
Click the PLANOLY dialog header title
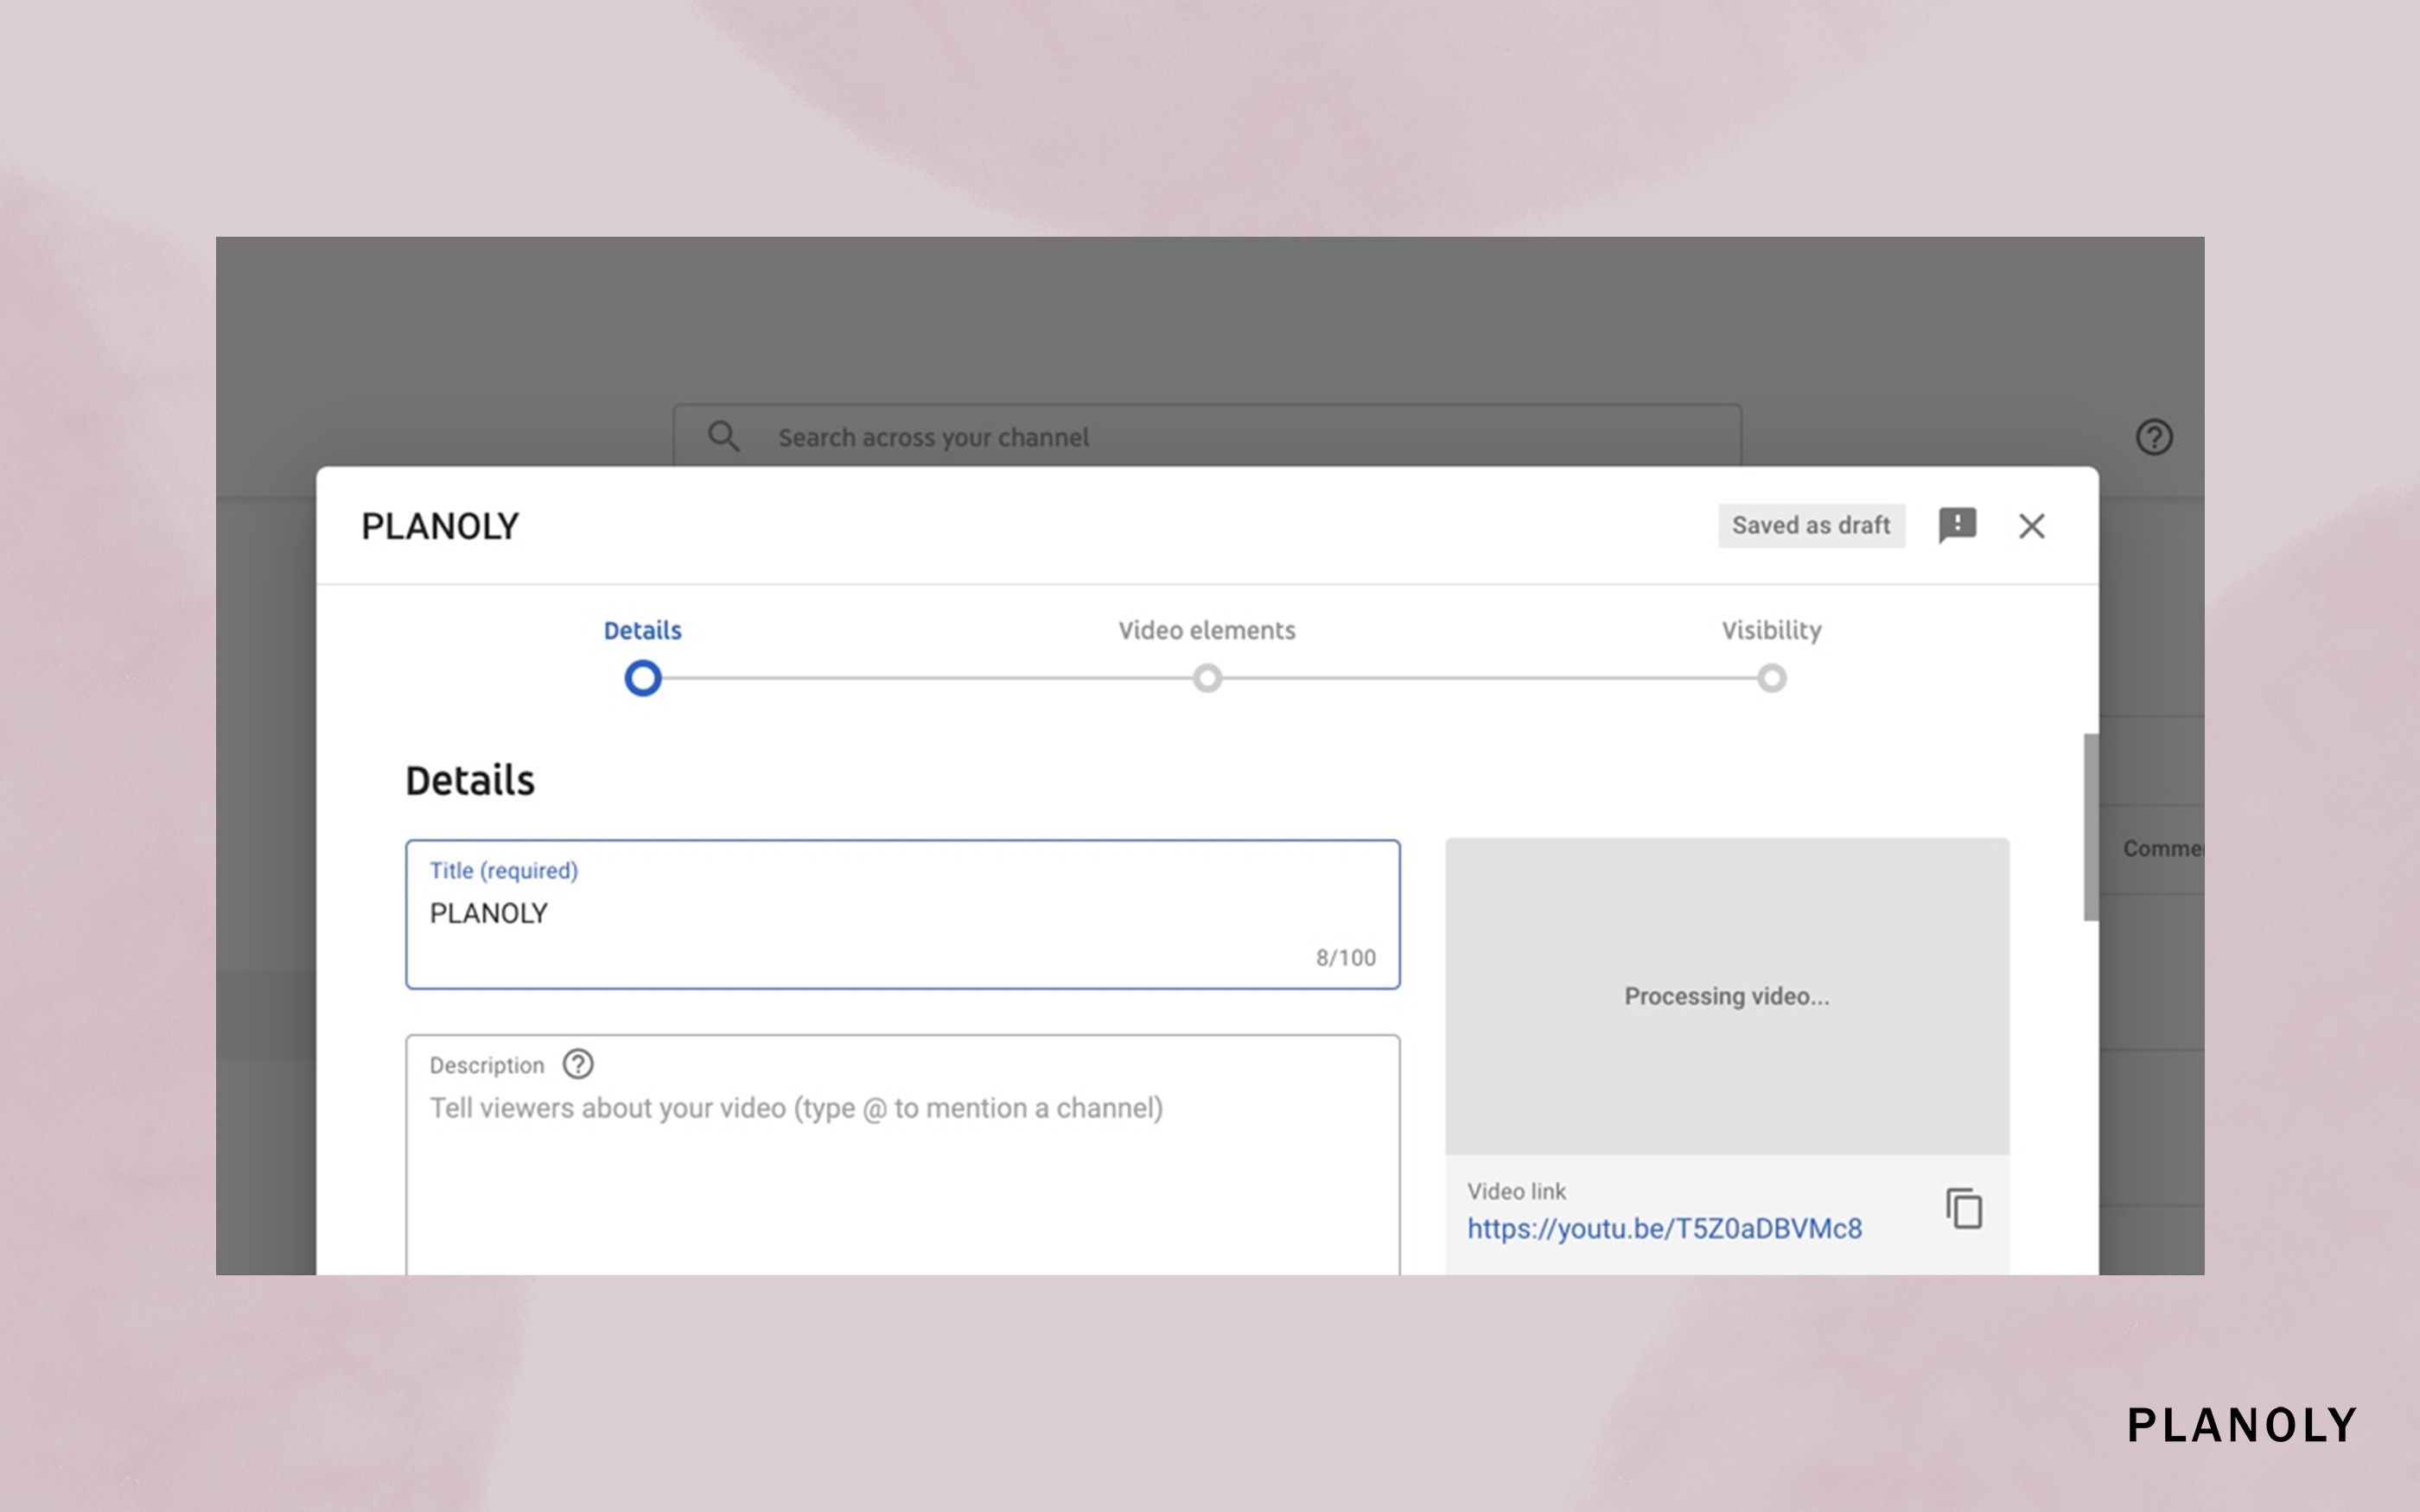(x=440, y=526)
